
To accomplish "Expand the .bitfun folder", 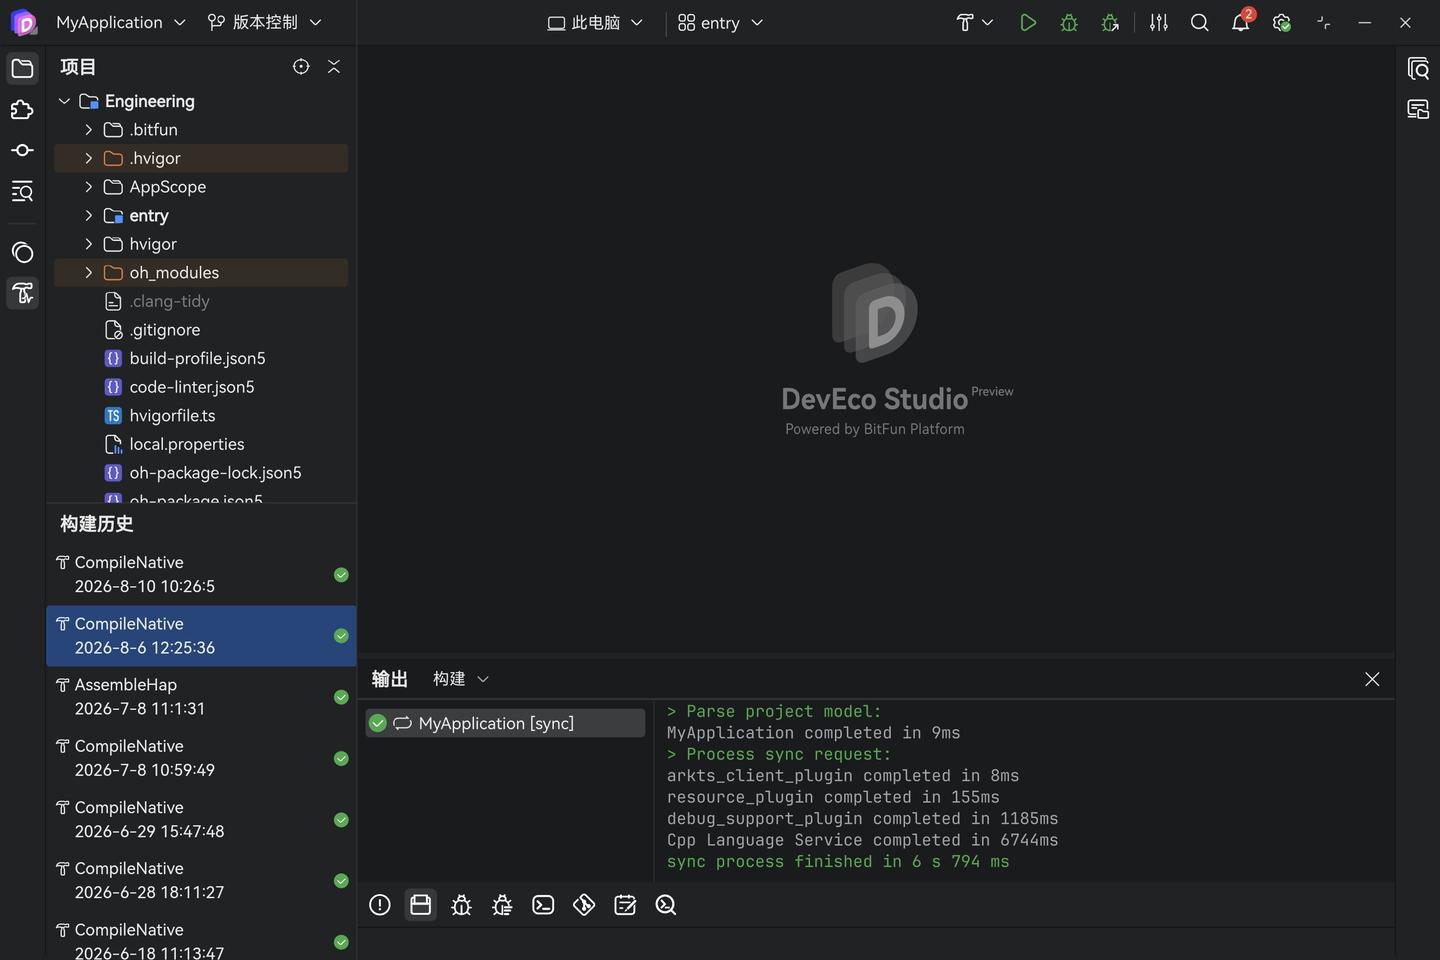I will 88,130.
